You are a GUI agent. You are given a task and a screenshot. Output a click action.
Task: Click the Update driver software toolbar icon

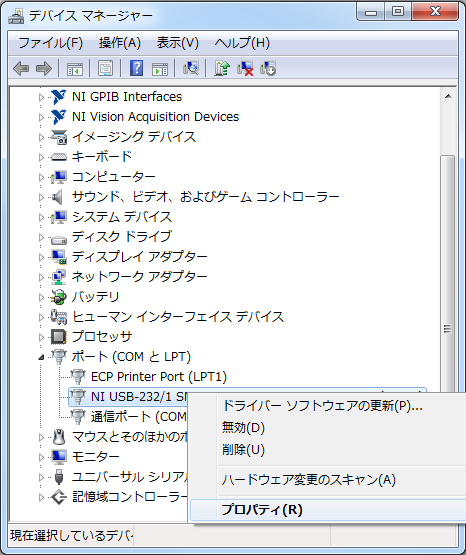click(x=222, y=68)
